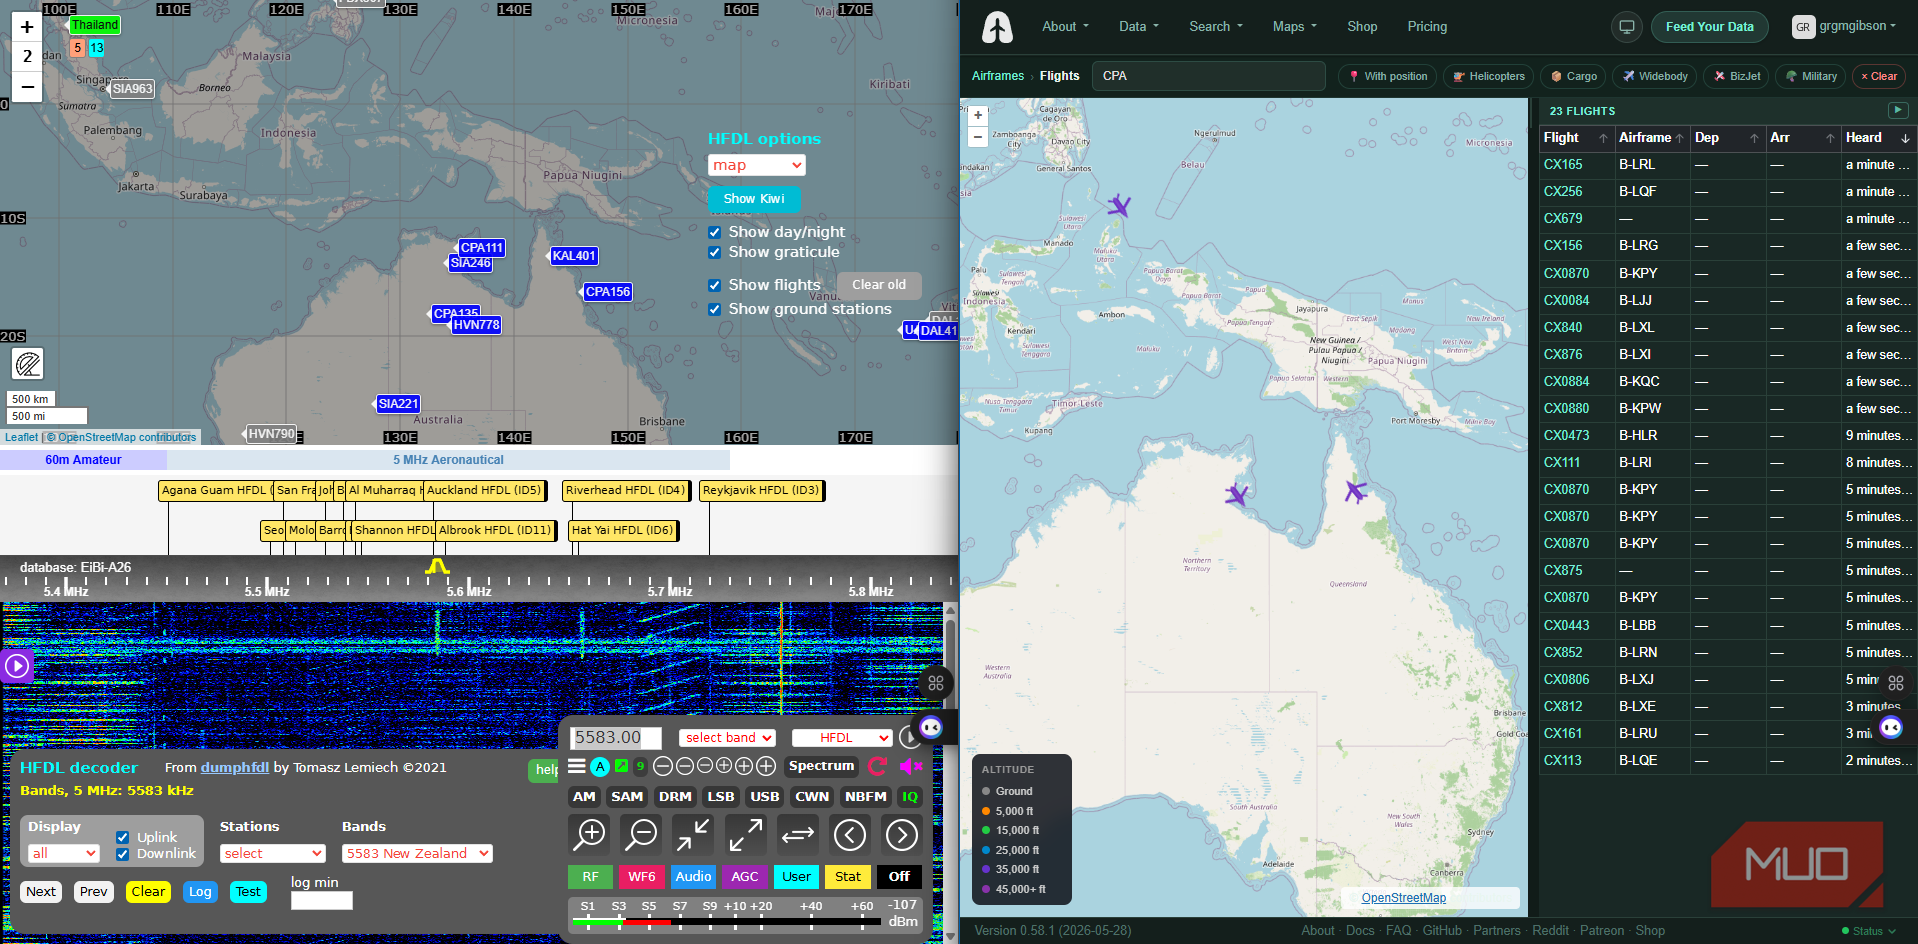Click the magenta muted speaker icon
The height and width of the screenshot is (944, 1918).
910,767
